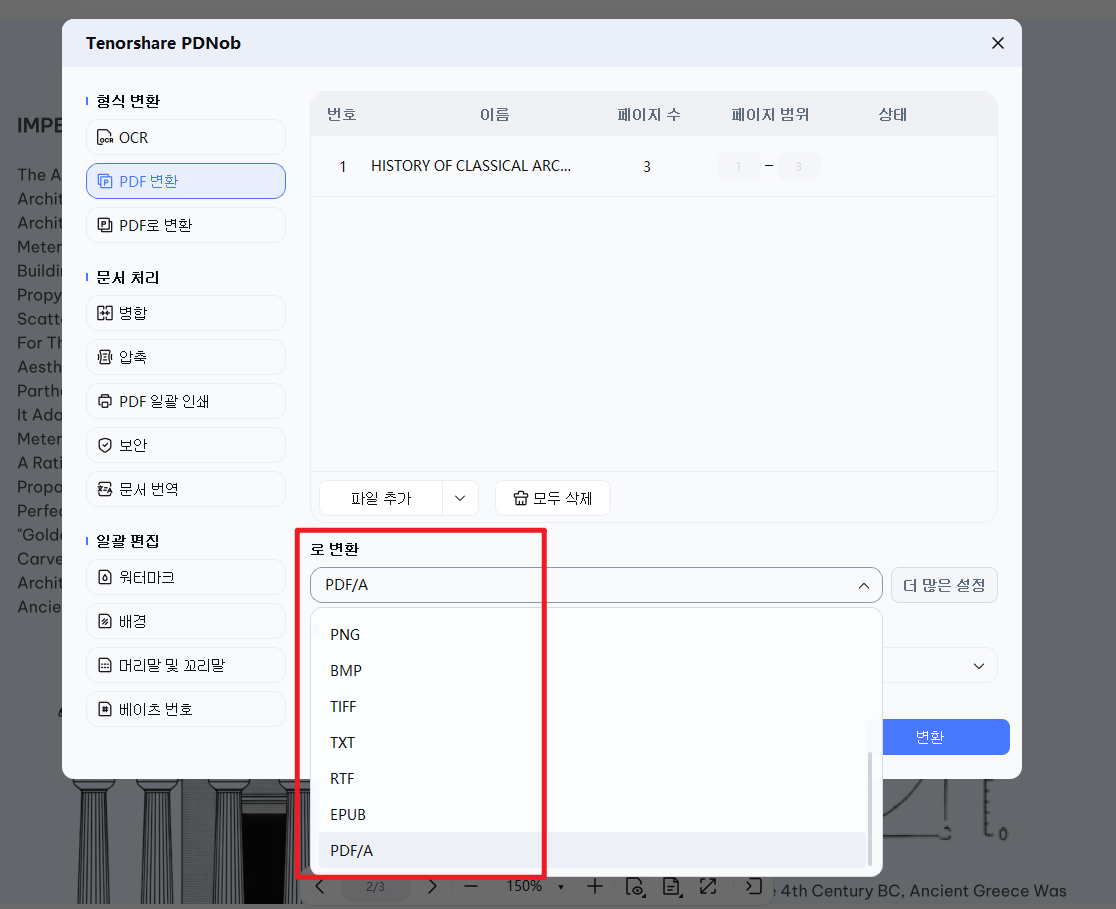Expand the dropdown below 더 많은 설정
1116x909 pixels.
979,666
